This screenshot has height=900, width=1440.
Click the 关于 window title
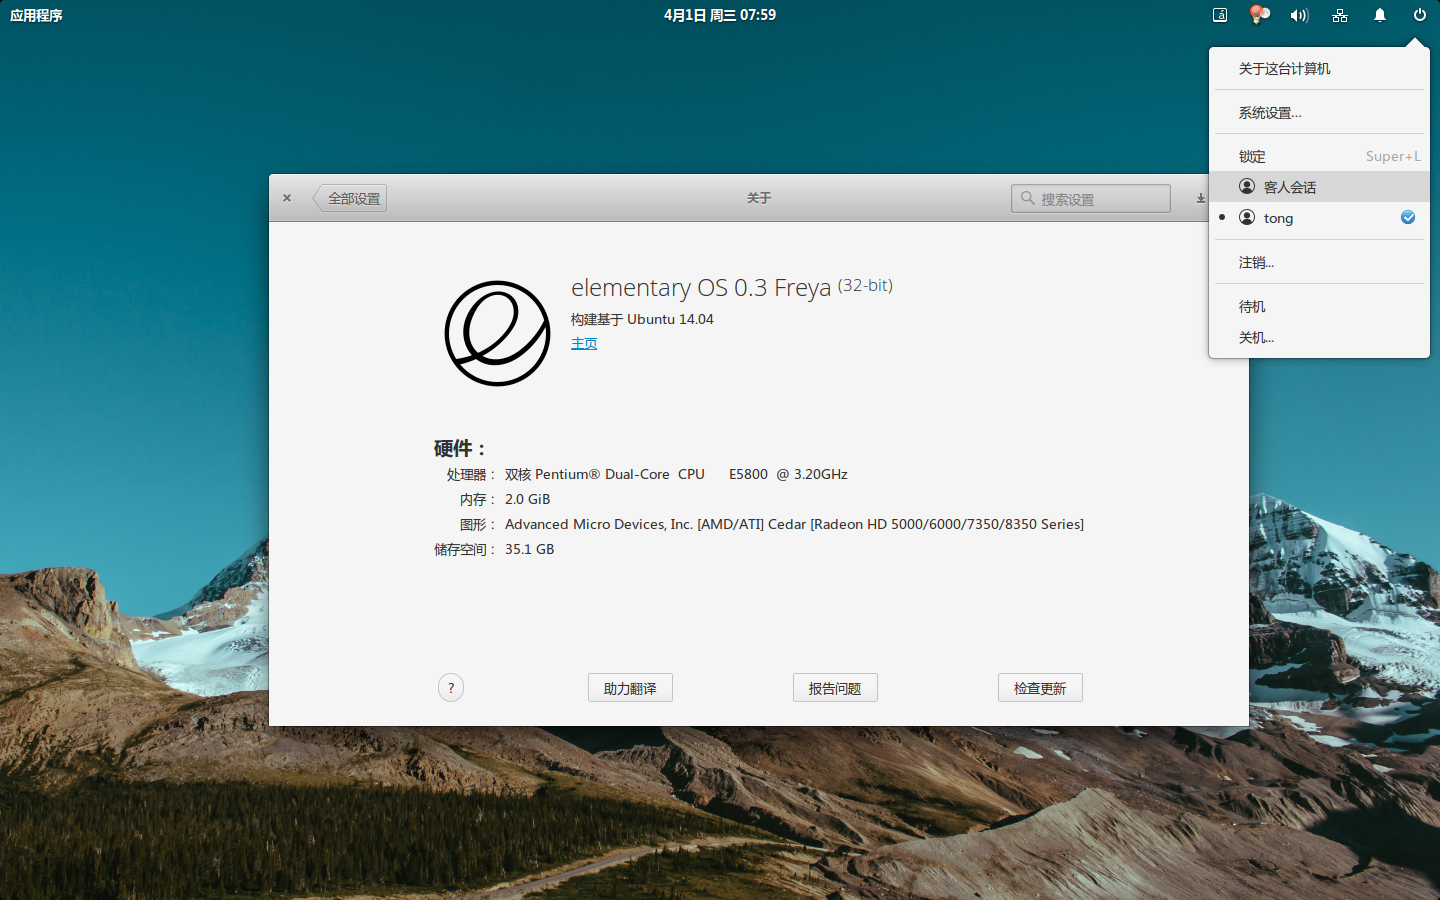pos(759,198)
